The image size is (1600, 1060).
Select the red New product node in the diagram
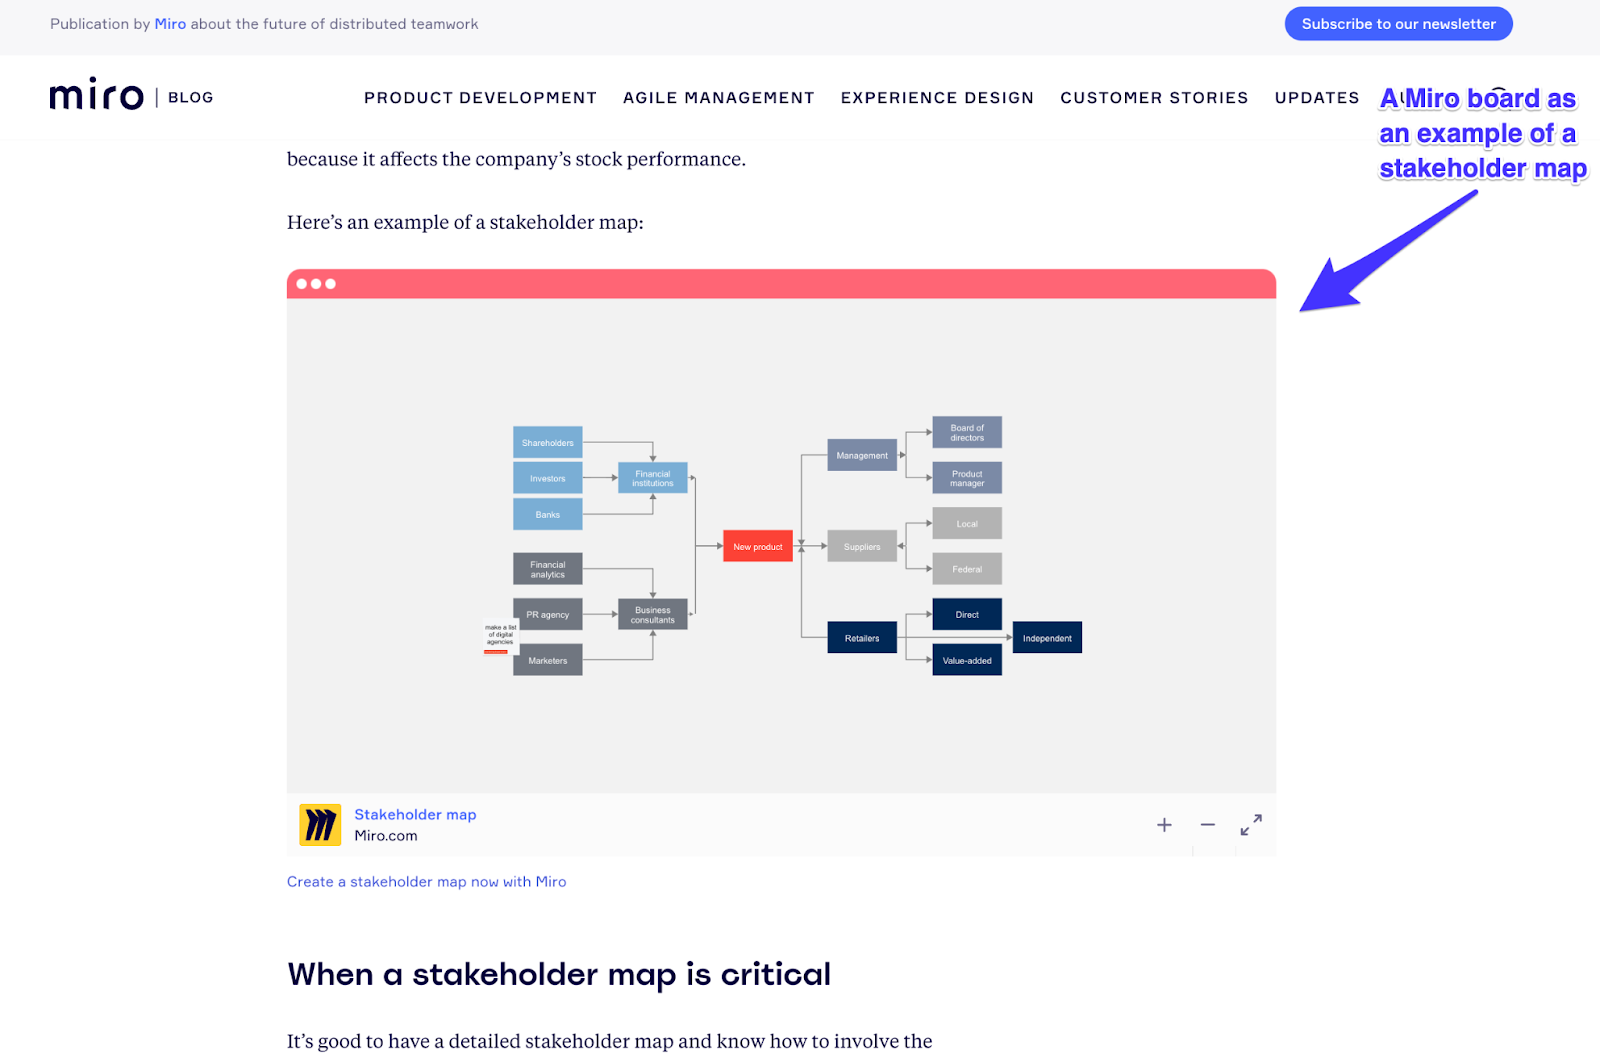tap(757, 546)
